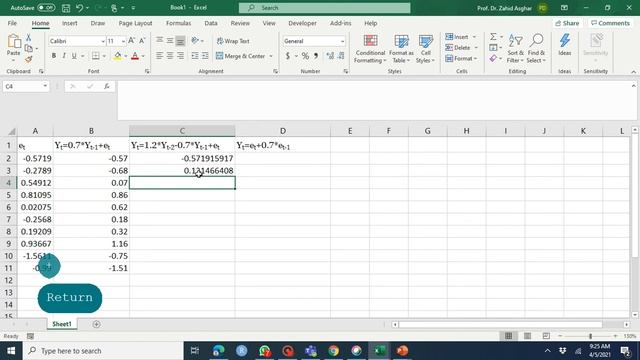Screen dimensions: 640x360
Task: Select the Sheet1 tab
Action: tap(62, 324)
